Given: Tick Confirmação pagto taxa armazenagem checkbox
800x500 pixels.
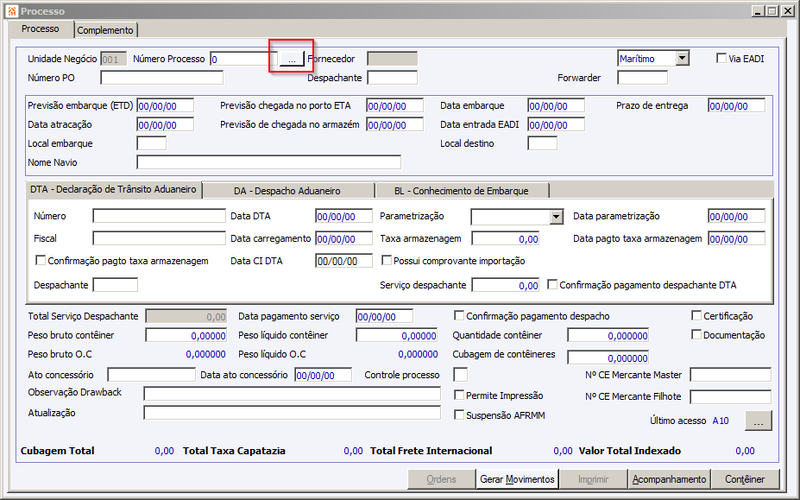Looking at the screenshot, I should (x=40, y=260).
